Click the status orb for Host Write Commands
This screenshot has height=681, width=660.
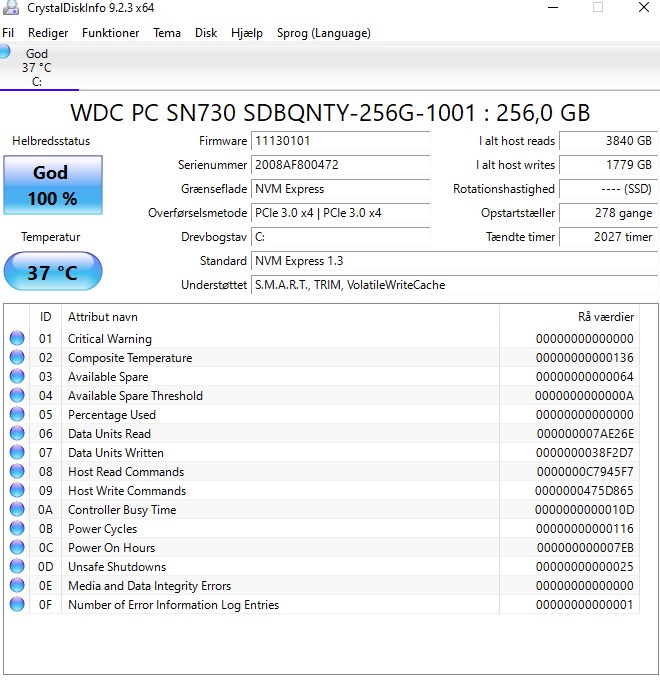(17, 491)
